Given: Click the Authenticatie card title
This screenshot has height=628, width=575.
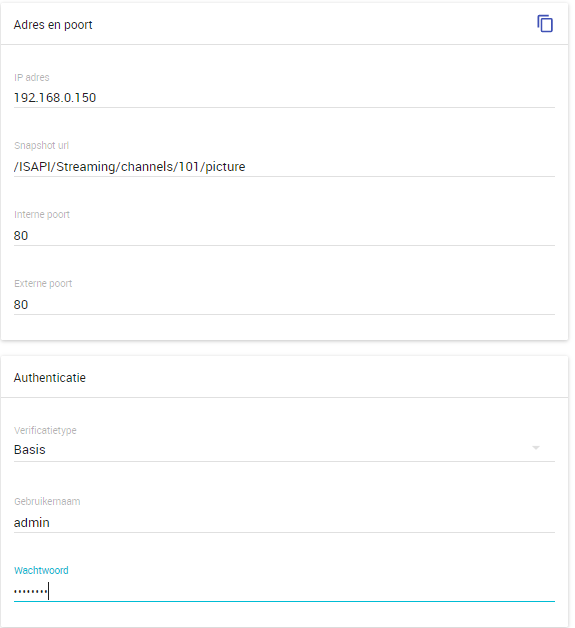Looking at the screenshot, I should (50, 378).
